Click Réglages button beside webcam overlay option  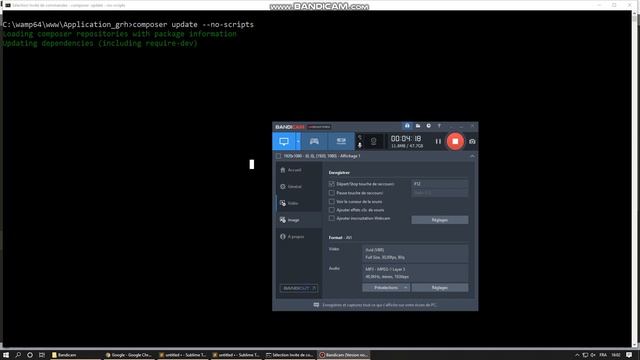coord(440,220)
